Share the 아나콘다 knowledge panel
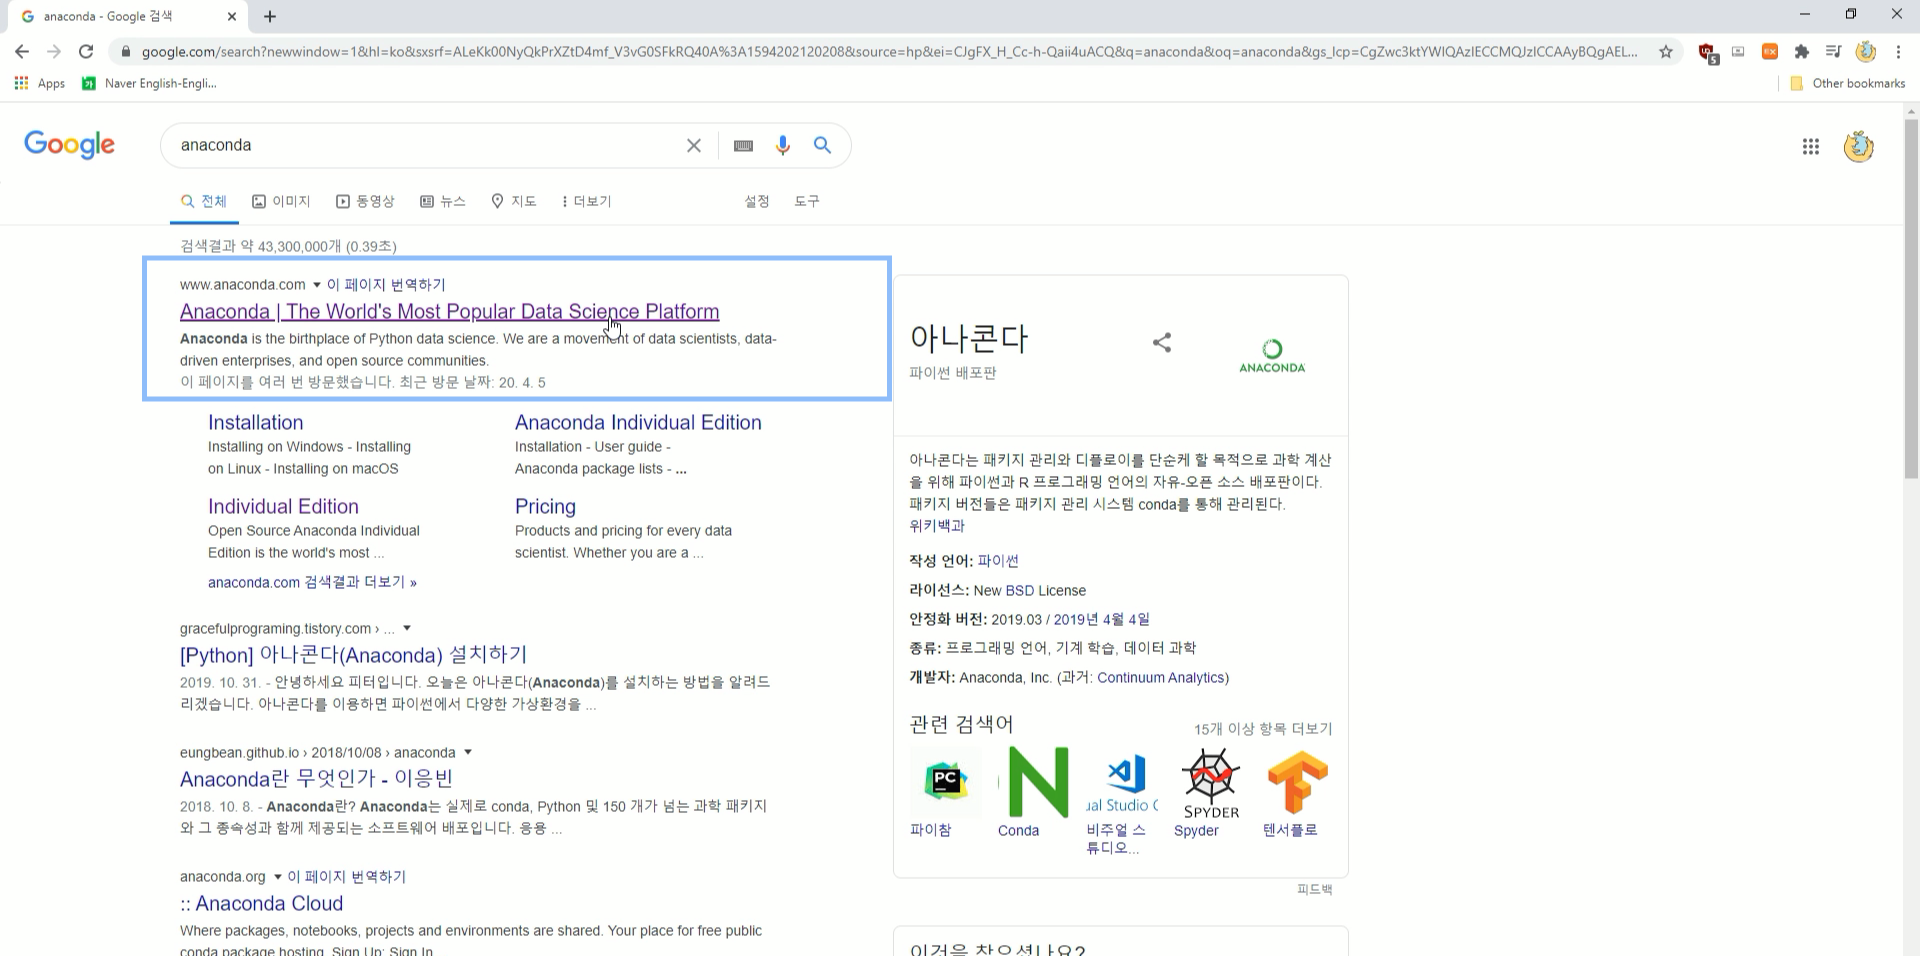Viewport: 1920px width, 956px height. click(x=1161, y=342)
